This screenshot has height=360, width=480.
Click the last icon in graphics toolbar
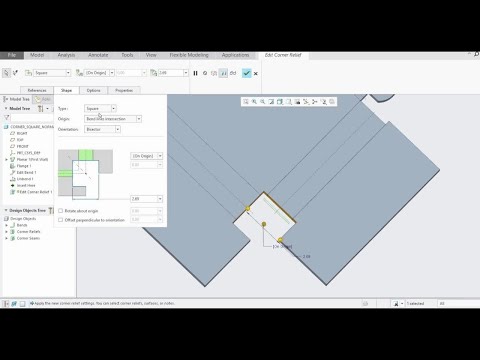(x=332, y=102)
